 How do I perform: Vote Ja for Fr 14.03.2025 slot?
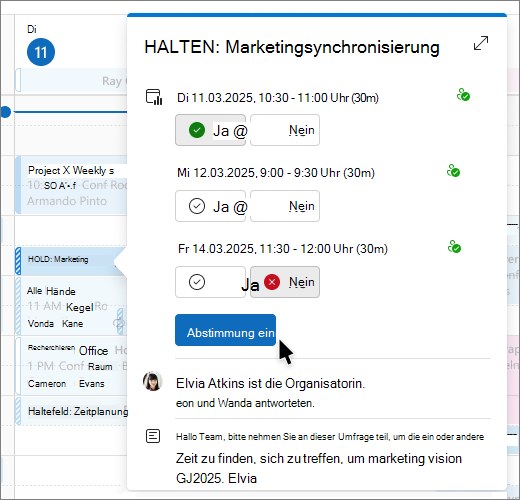[211, 282]
